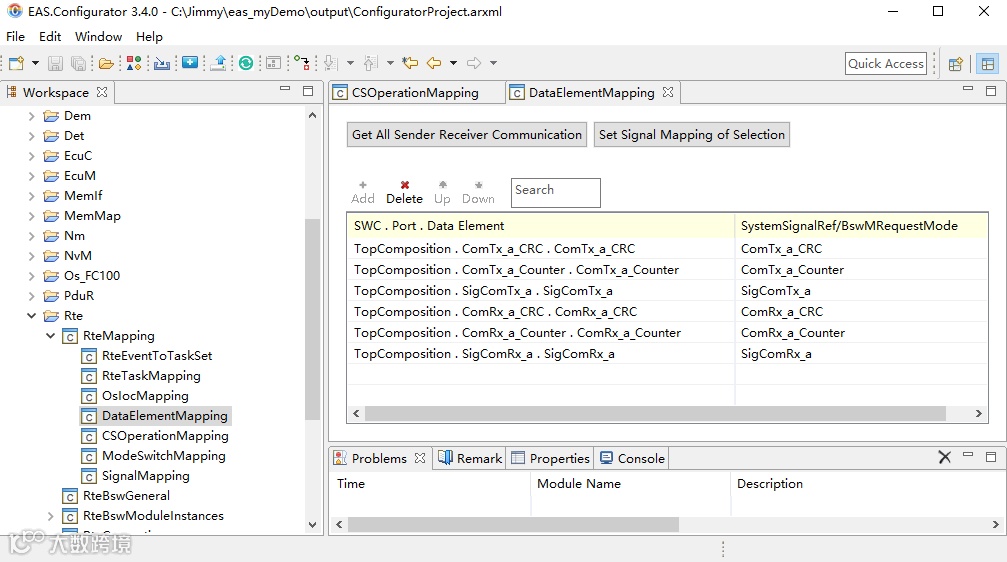The height and width of the screenshot is (562, 1007).
Task: Click the Next Annotation down arrow icon
Action: [331, 63]
